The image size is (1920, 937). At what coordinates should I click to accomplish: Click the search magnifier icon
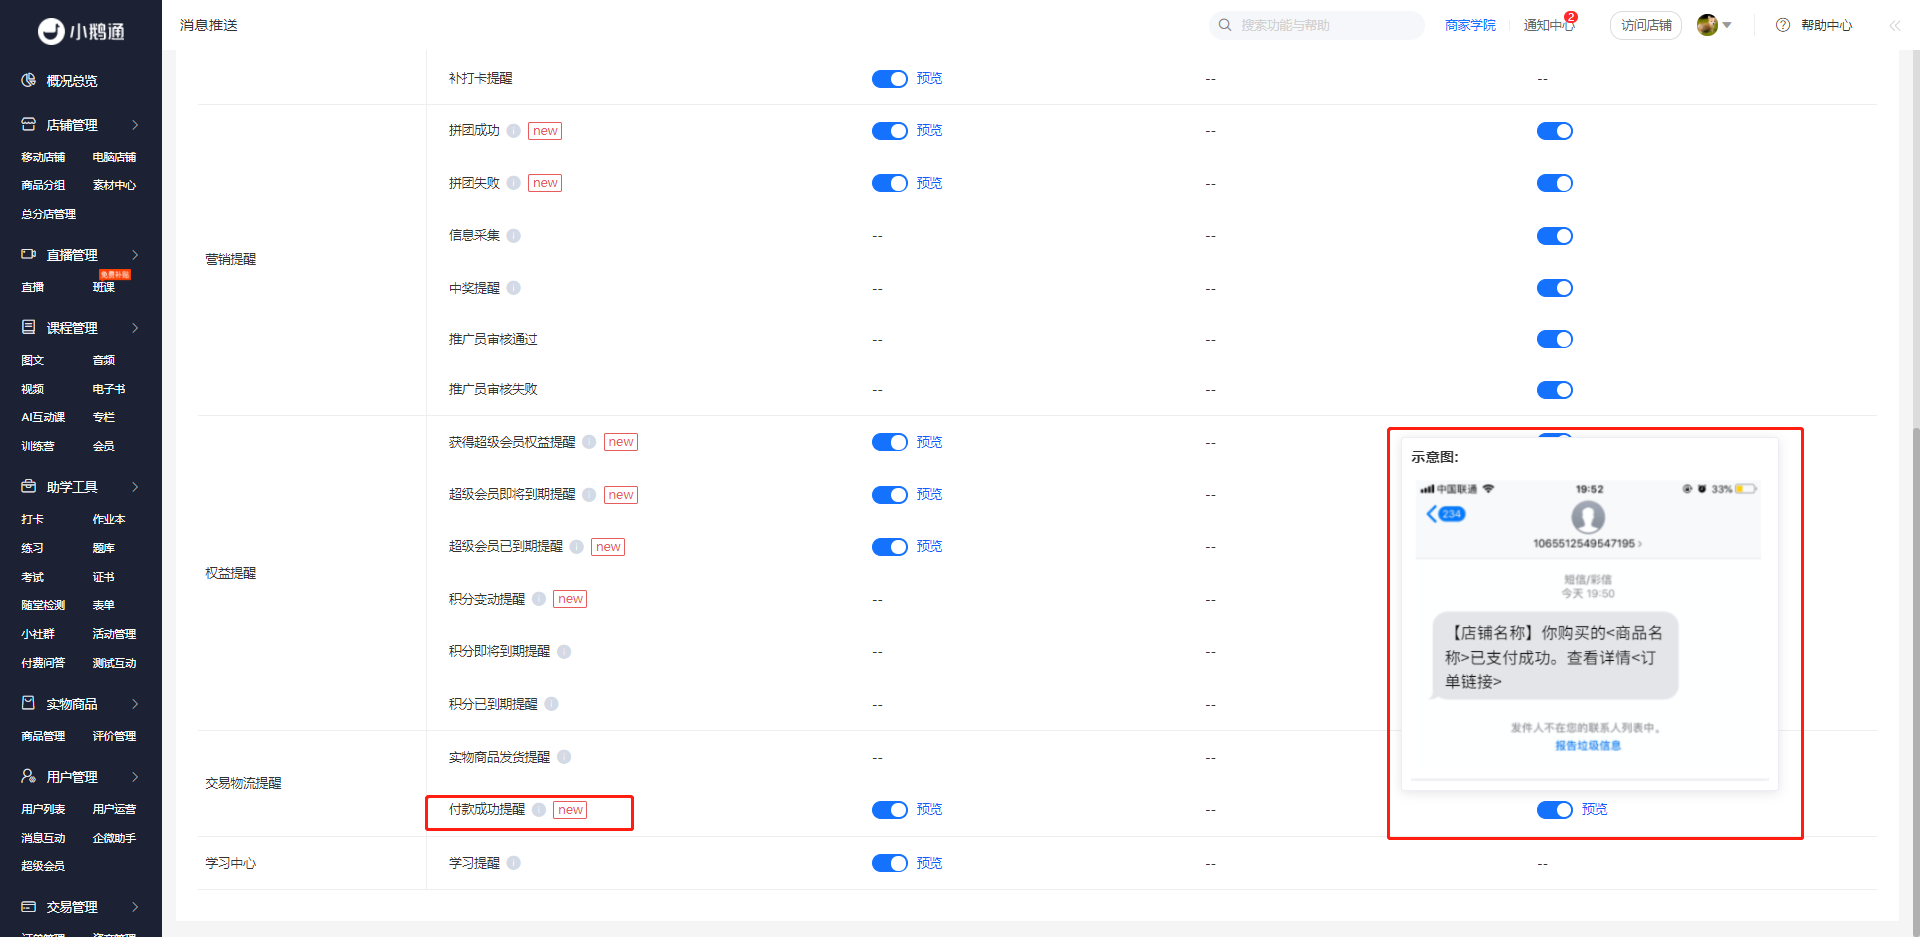click(x=1225, y=25)
